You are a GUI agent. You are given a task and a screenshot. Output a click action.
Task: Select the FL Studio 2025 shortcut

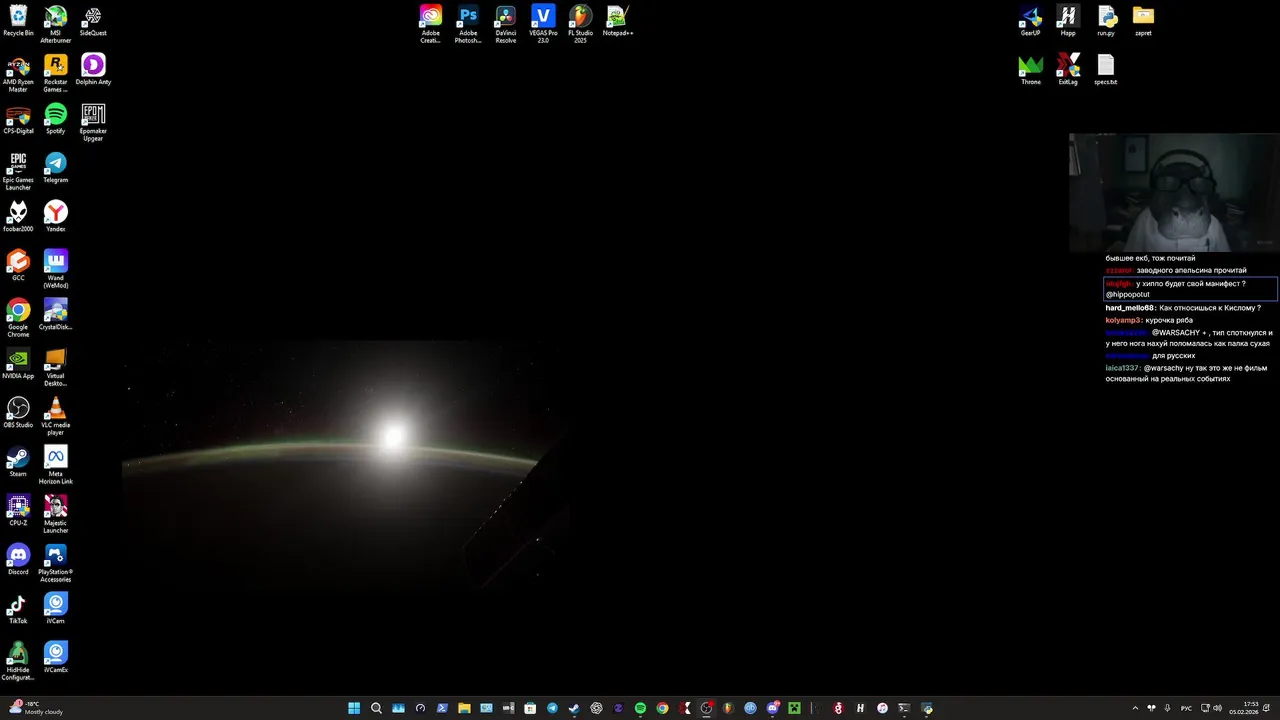580,25
